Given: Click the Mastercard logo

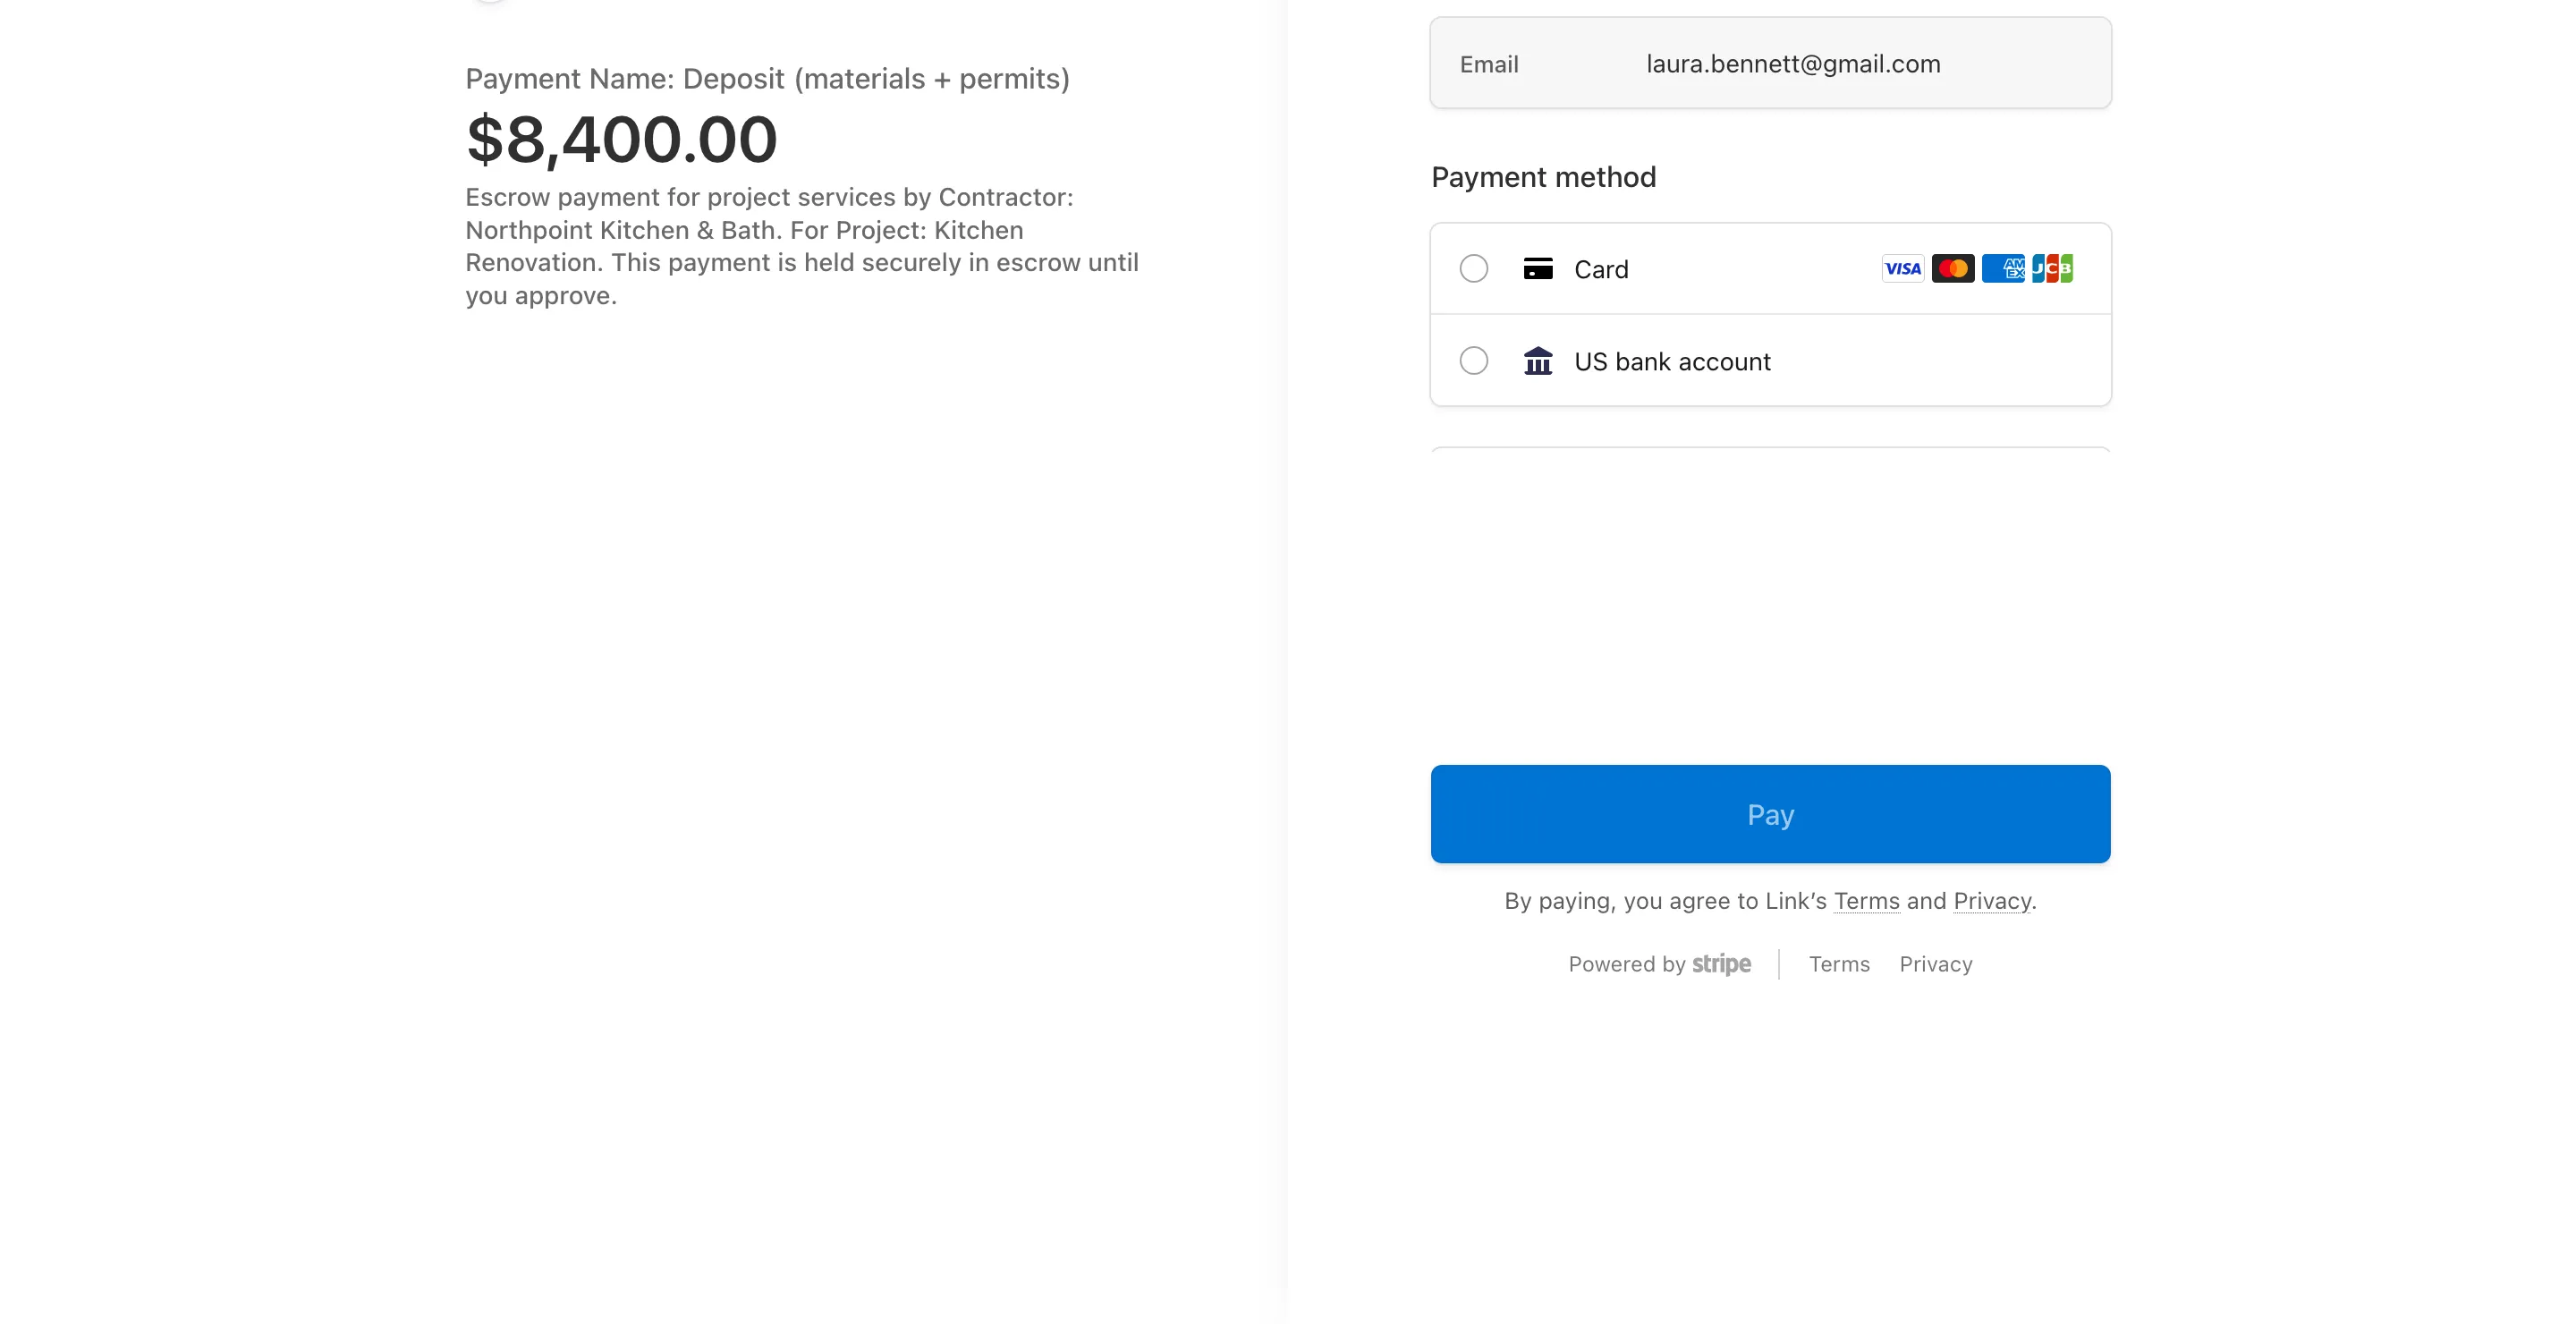Looking at the screenshot, I should 1952,268.
